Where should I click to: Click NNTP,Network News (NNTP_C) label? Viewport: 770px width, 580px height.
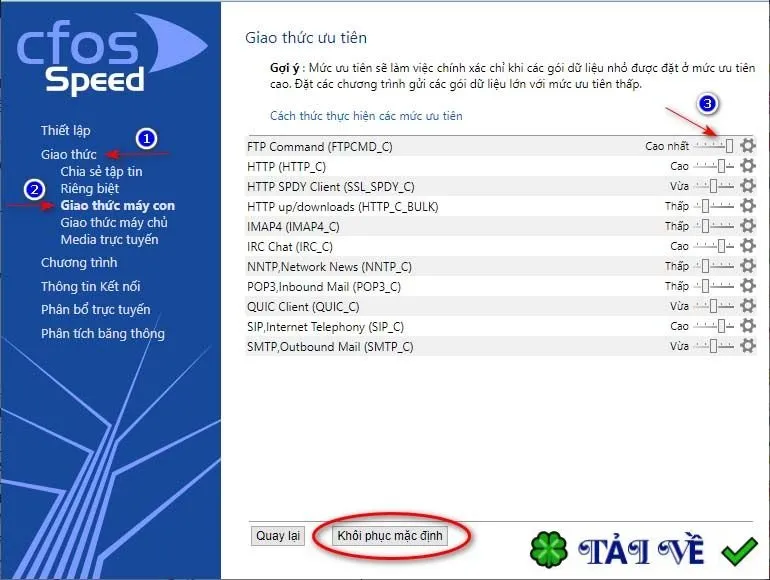coord(330,267)
